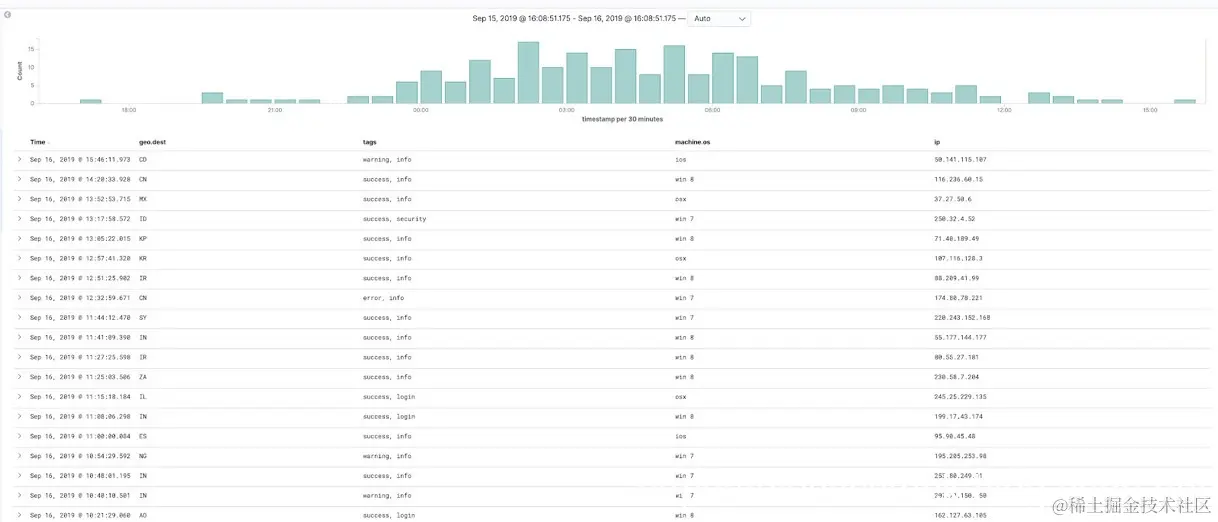Click the geo.dest value AO

tap(143, 515)
